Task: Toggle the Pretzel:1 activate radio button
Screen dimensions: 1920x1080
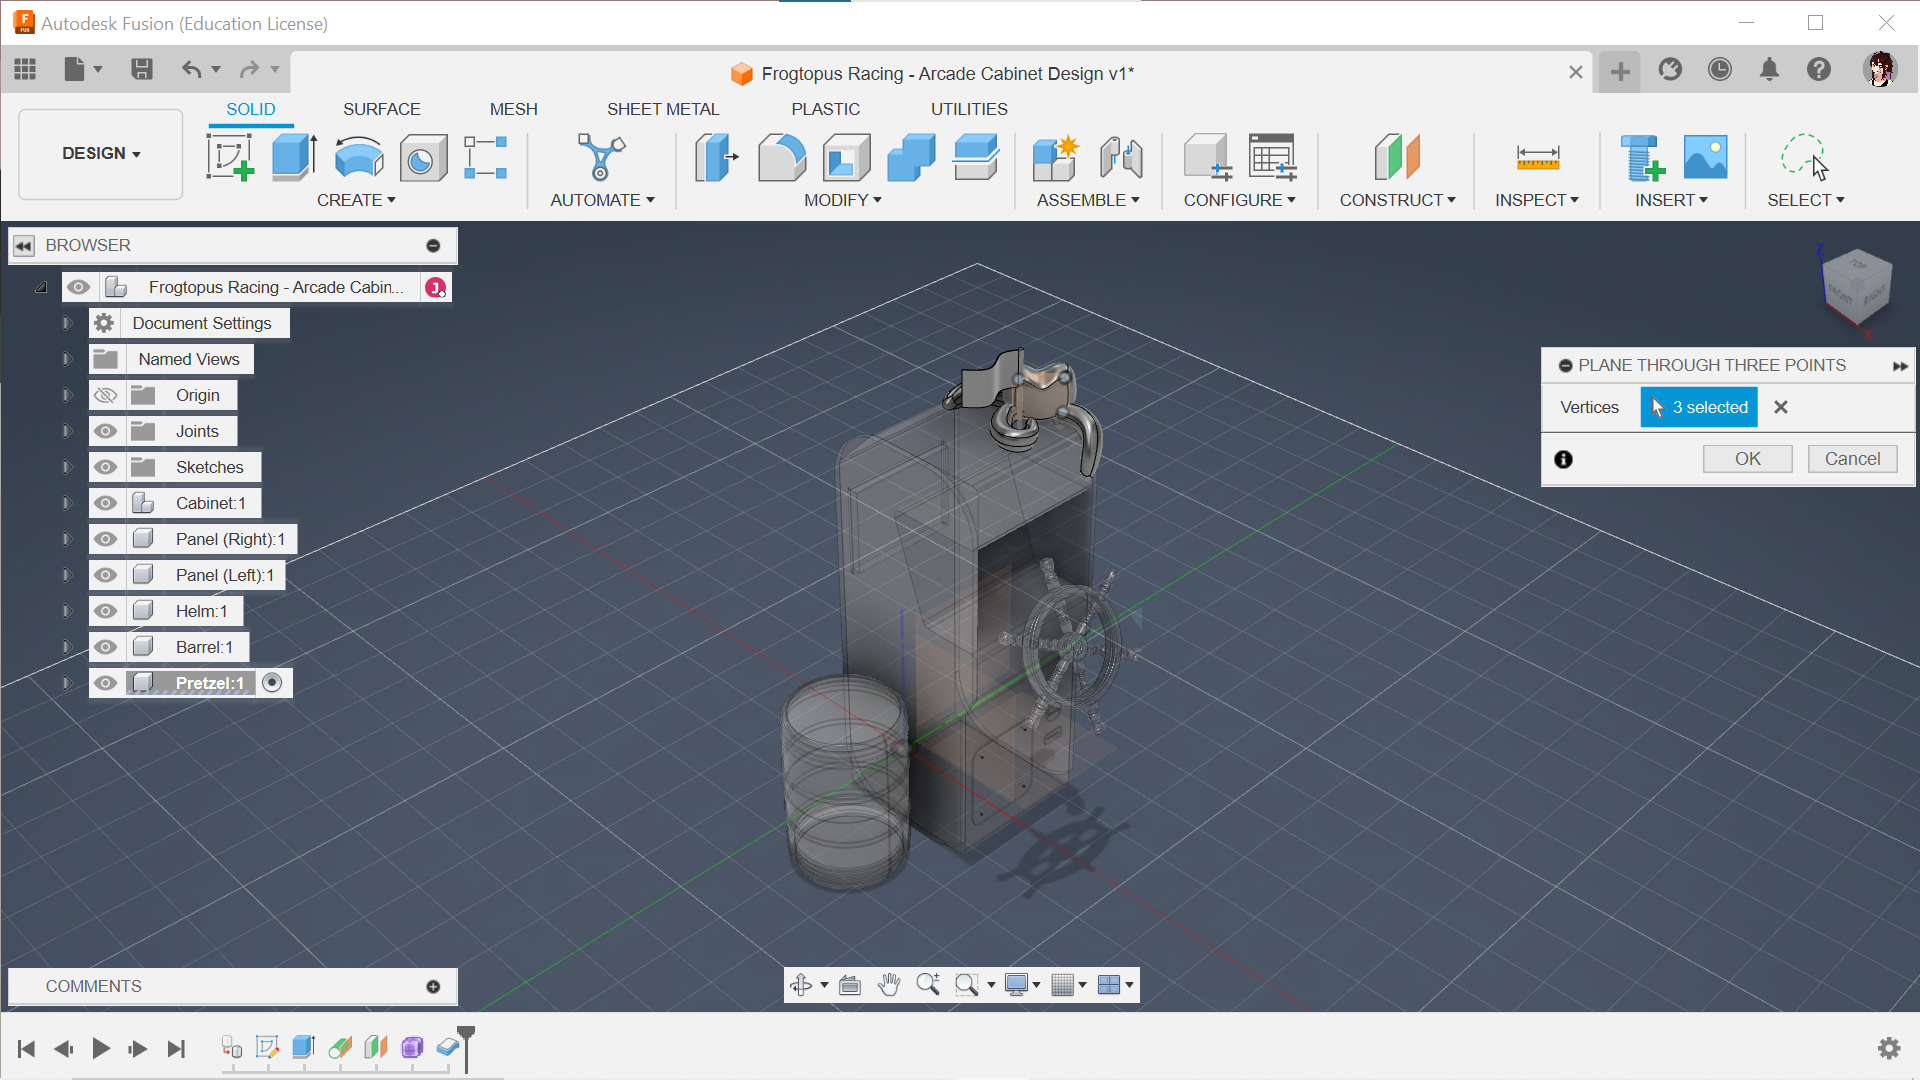Action: (x=272, y=683)
